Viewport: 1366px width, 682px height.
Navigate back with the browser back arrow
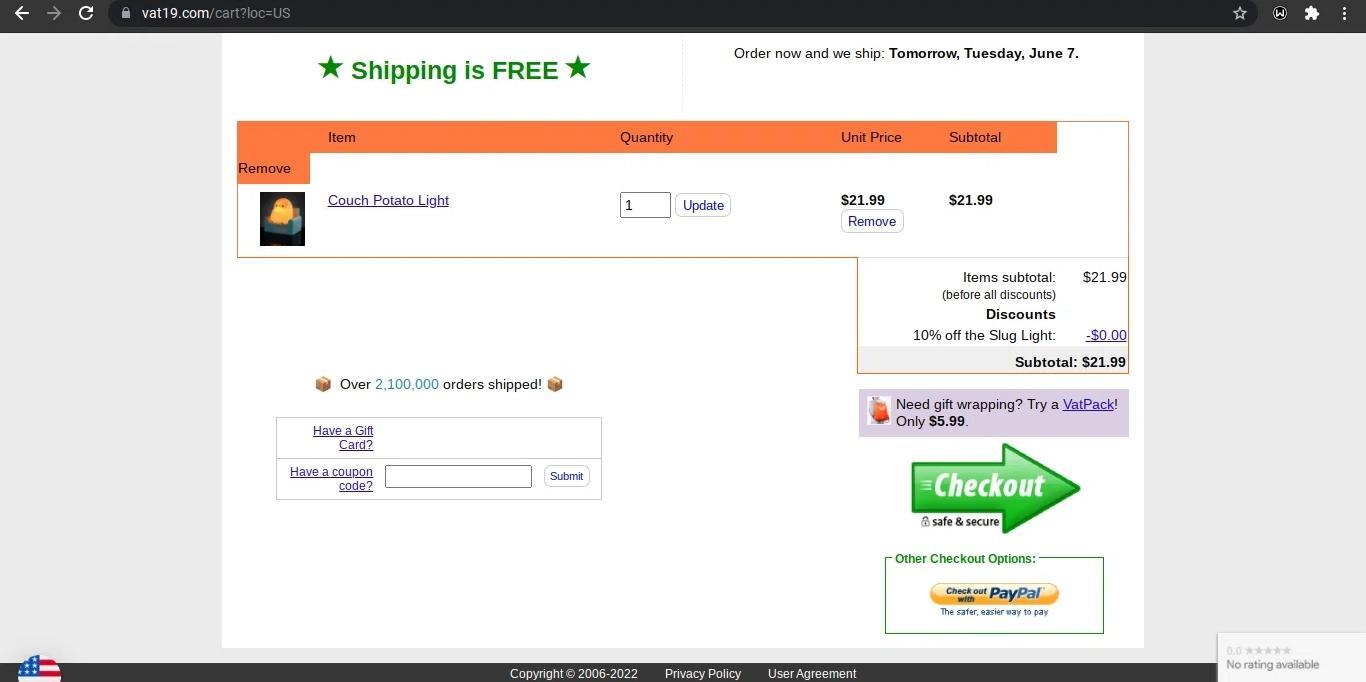pyautogui.click(x=22, y=13)
